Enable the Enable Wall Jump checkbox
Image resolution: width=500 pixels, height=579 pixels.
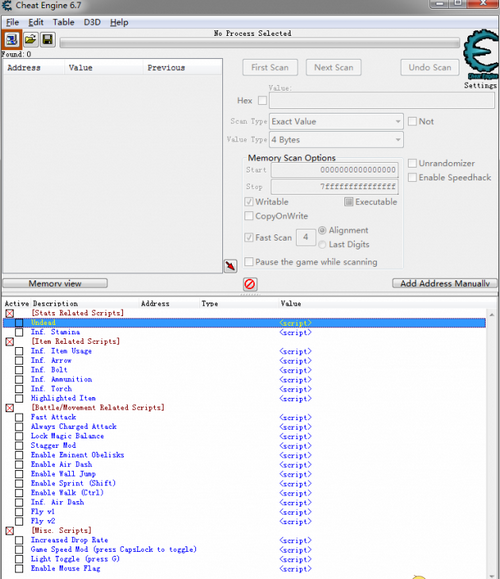point(19,474)
